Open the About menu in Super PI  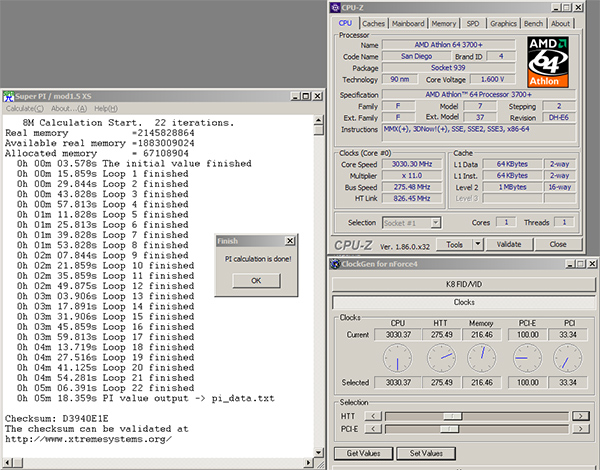69,109
